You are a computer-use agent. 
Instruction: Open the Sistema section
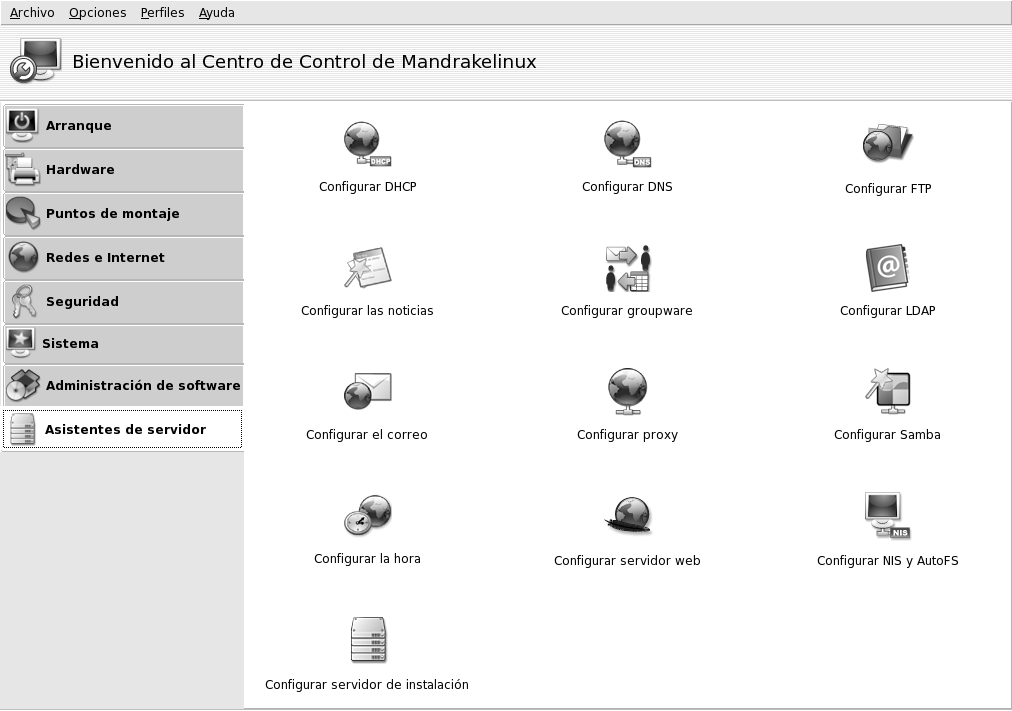[123, 344]
